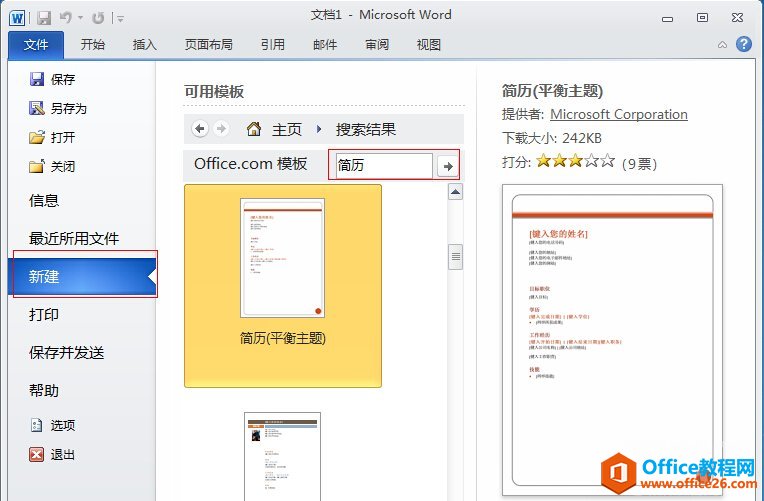The image size is (764, 501).
Task: Click the large template preview on the right
Action: (x=612, y=340)
